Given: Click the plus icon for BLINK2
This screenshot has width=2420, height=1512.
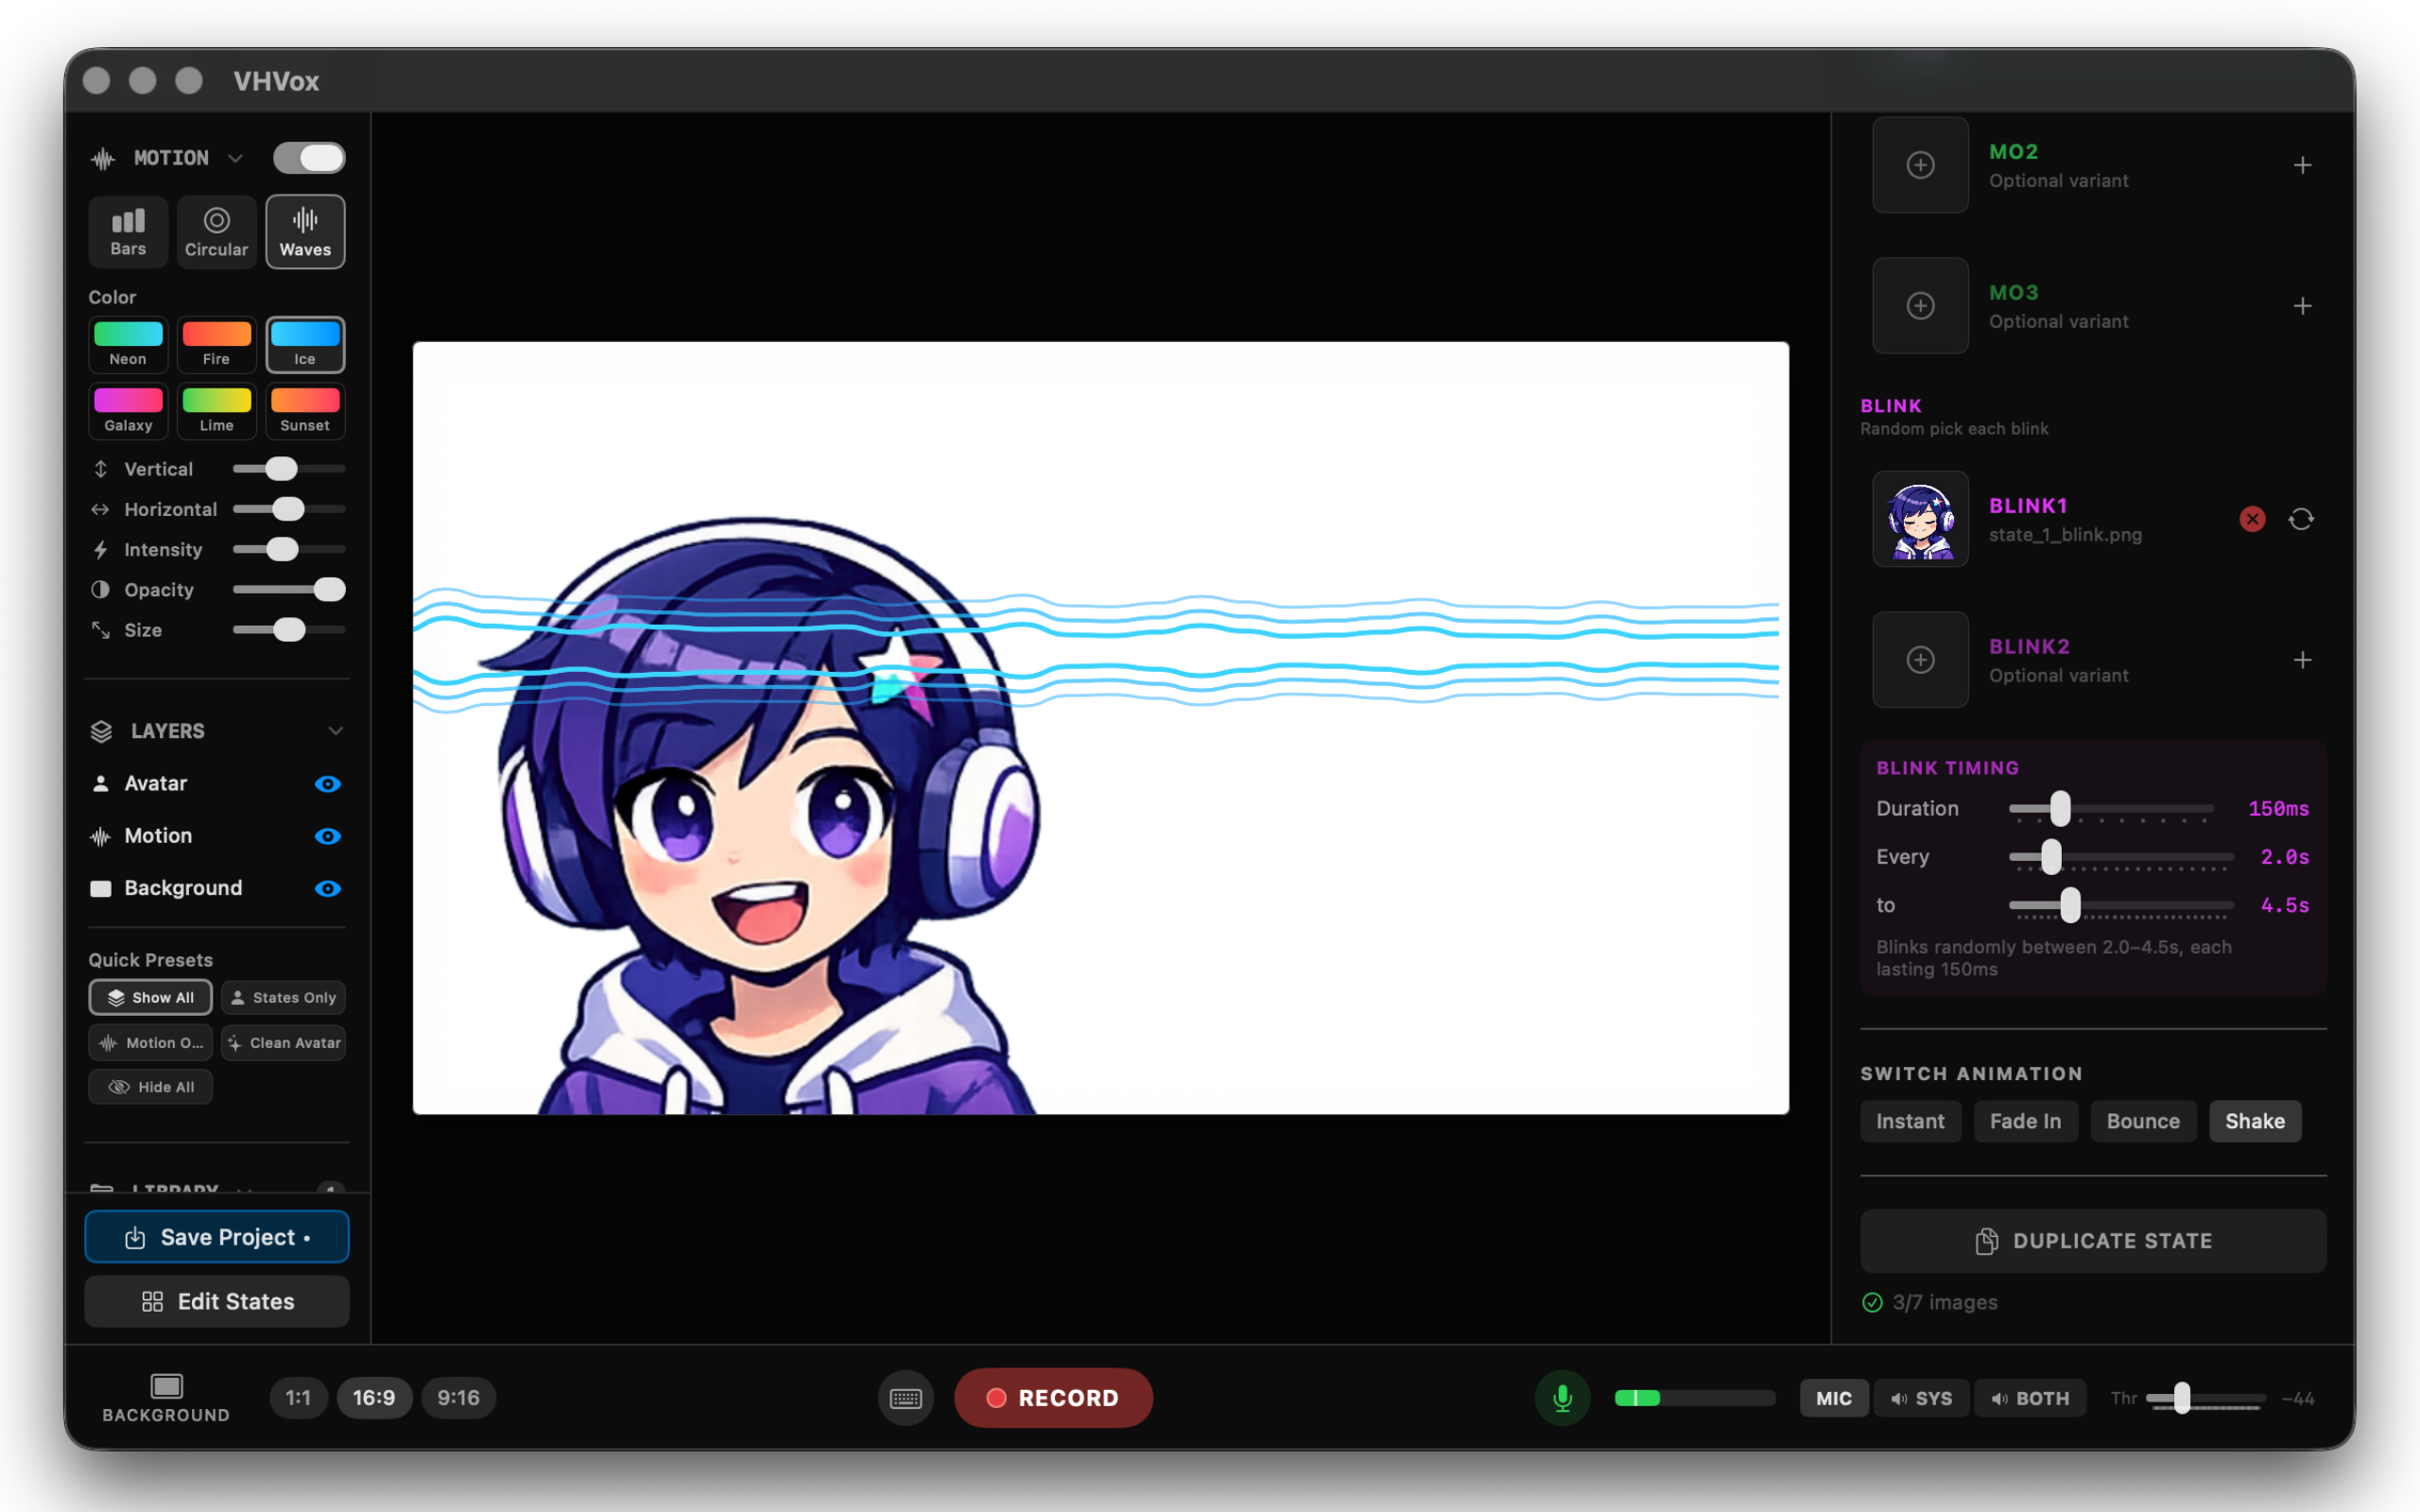Looking at the screenshot, I should (x=2302, y=660).
